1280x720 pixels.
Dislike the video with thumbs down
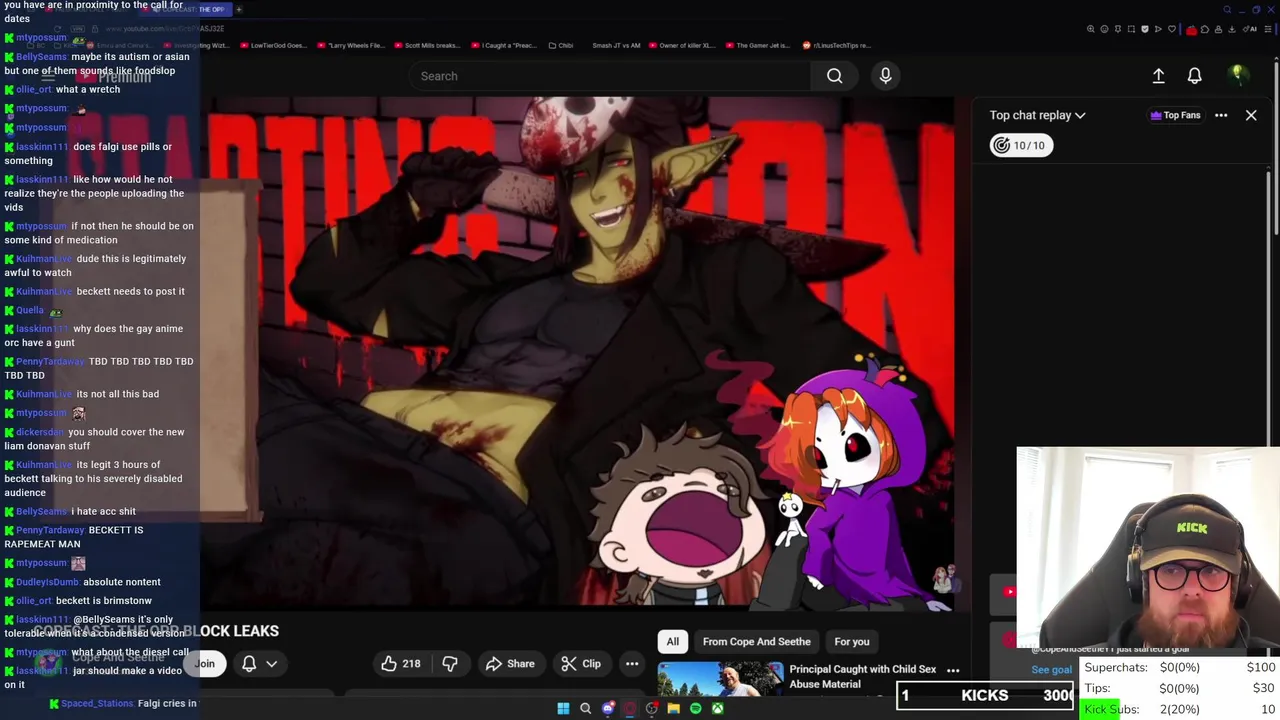[x=450, y=663]
